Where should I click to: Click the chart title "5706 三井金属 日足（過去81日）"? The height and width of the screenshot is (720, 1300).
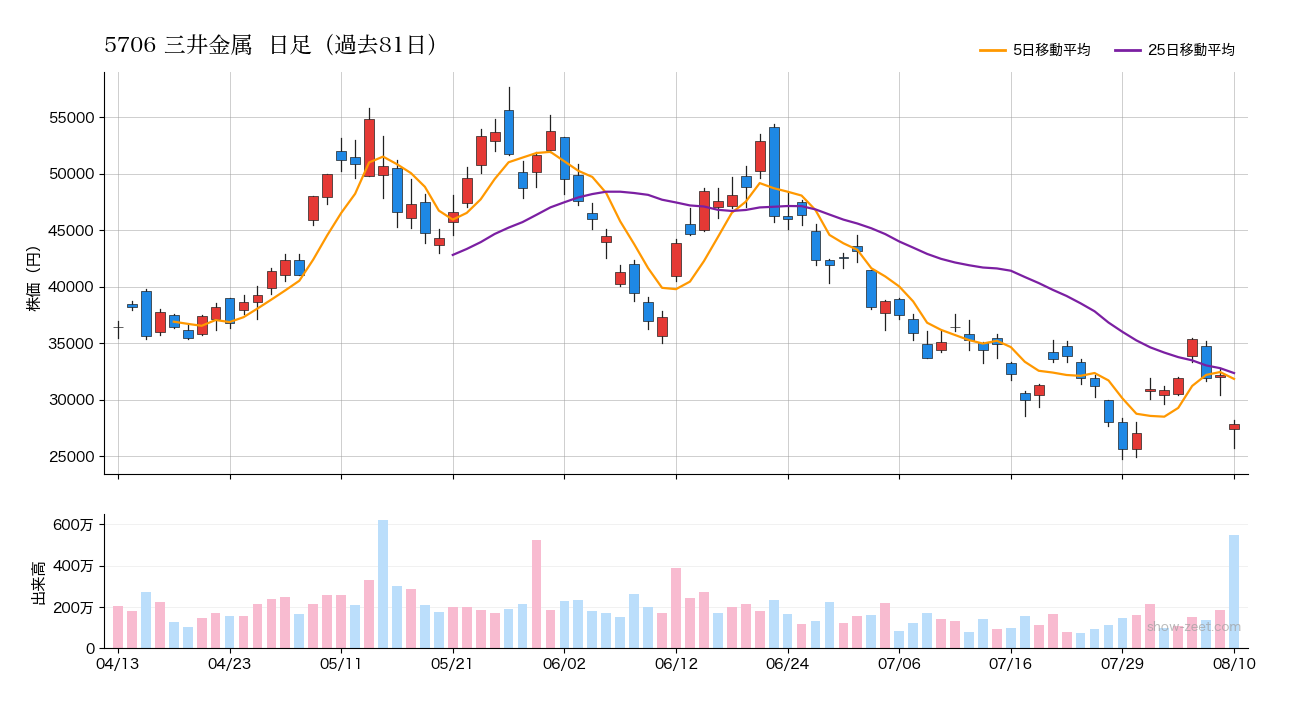(x=271, y=46)
